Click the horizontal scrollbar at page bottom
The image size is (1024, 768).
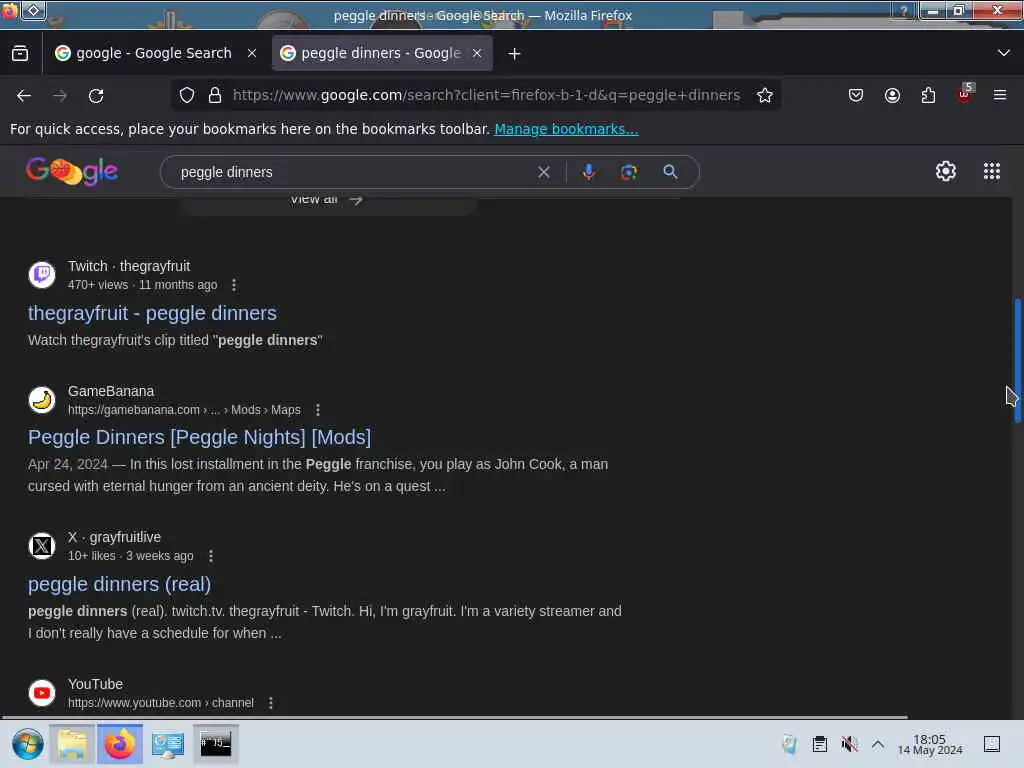(x=455, y=718)
